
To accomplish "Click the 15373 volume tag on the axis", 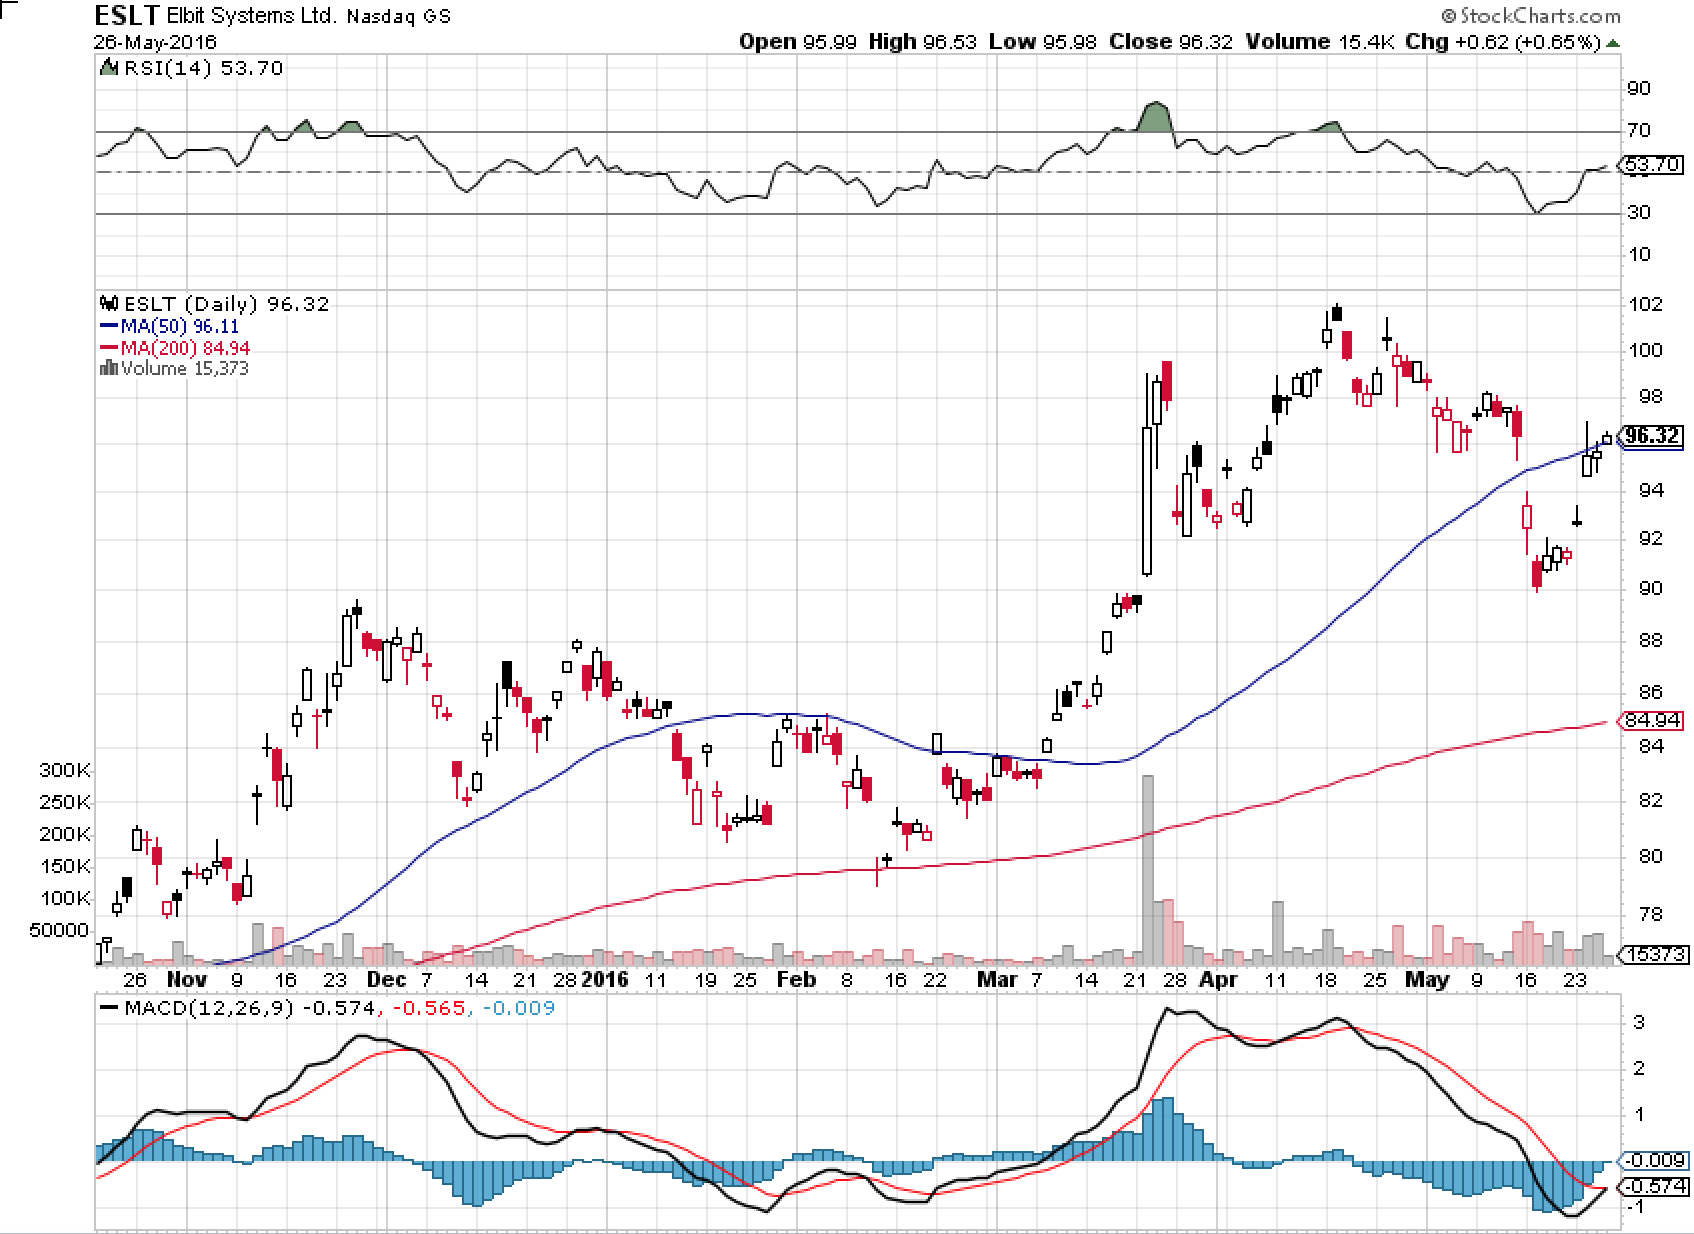I will point(1655,954).
